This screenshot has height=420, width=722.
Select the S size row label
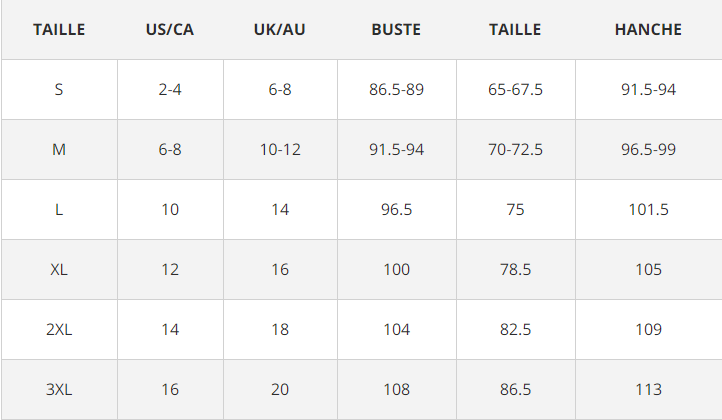point(58,89)
